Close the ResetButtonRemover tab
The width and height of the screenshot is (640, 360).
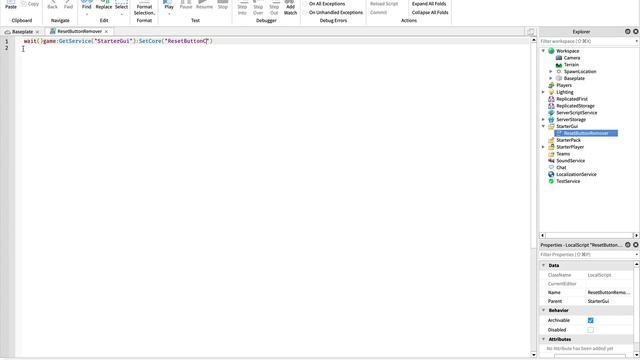107,31
